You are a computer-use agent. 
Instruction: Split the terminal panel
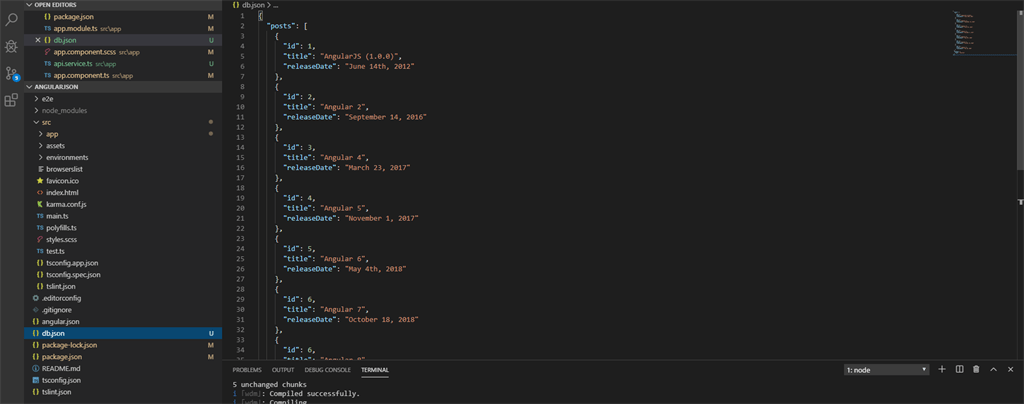click(x=959, y=369)
